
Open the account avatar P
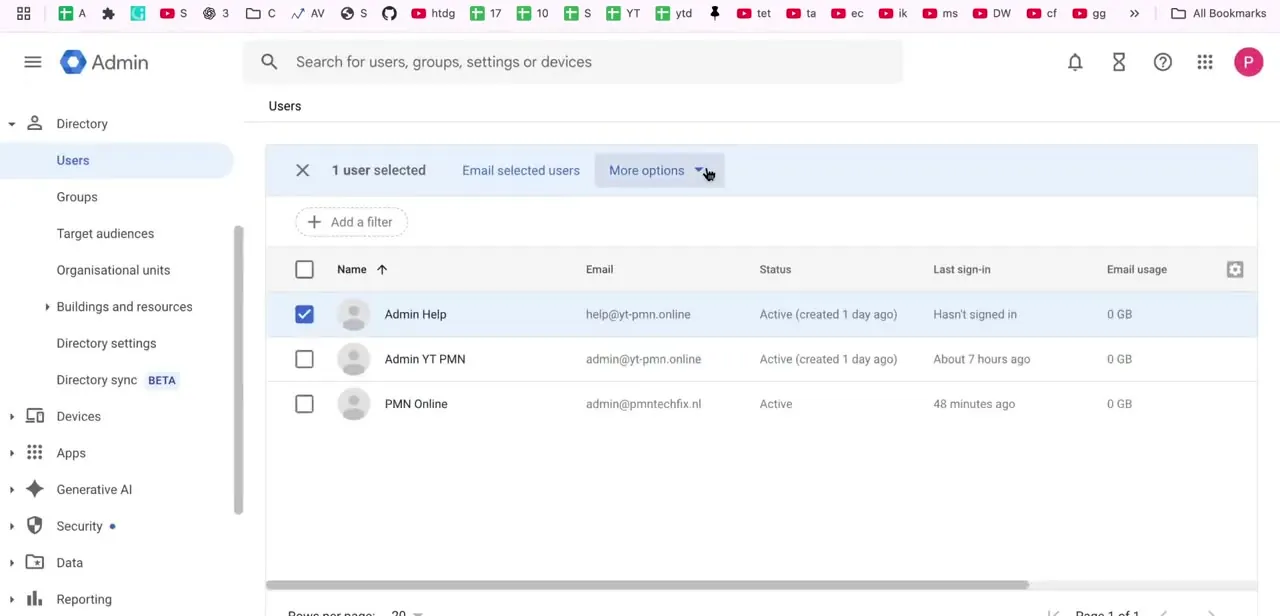(1248, 62)
